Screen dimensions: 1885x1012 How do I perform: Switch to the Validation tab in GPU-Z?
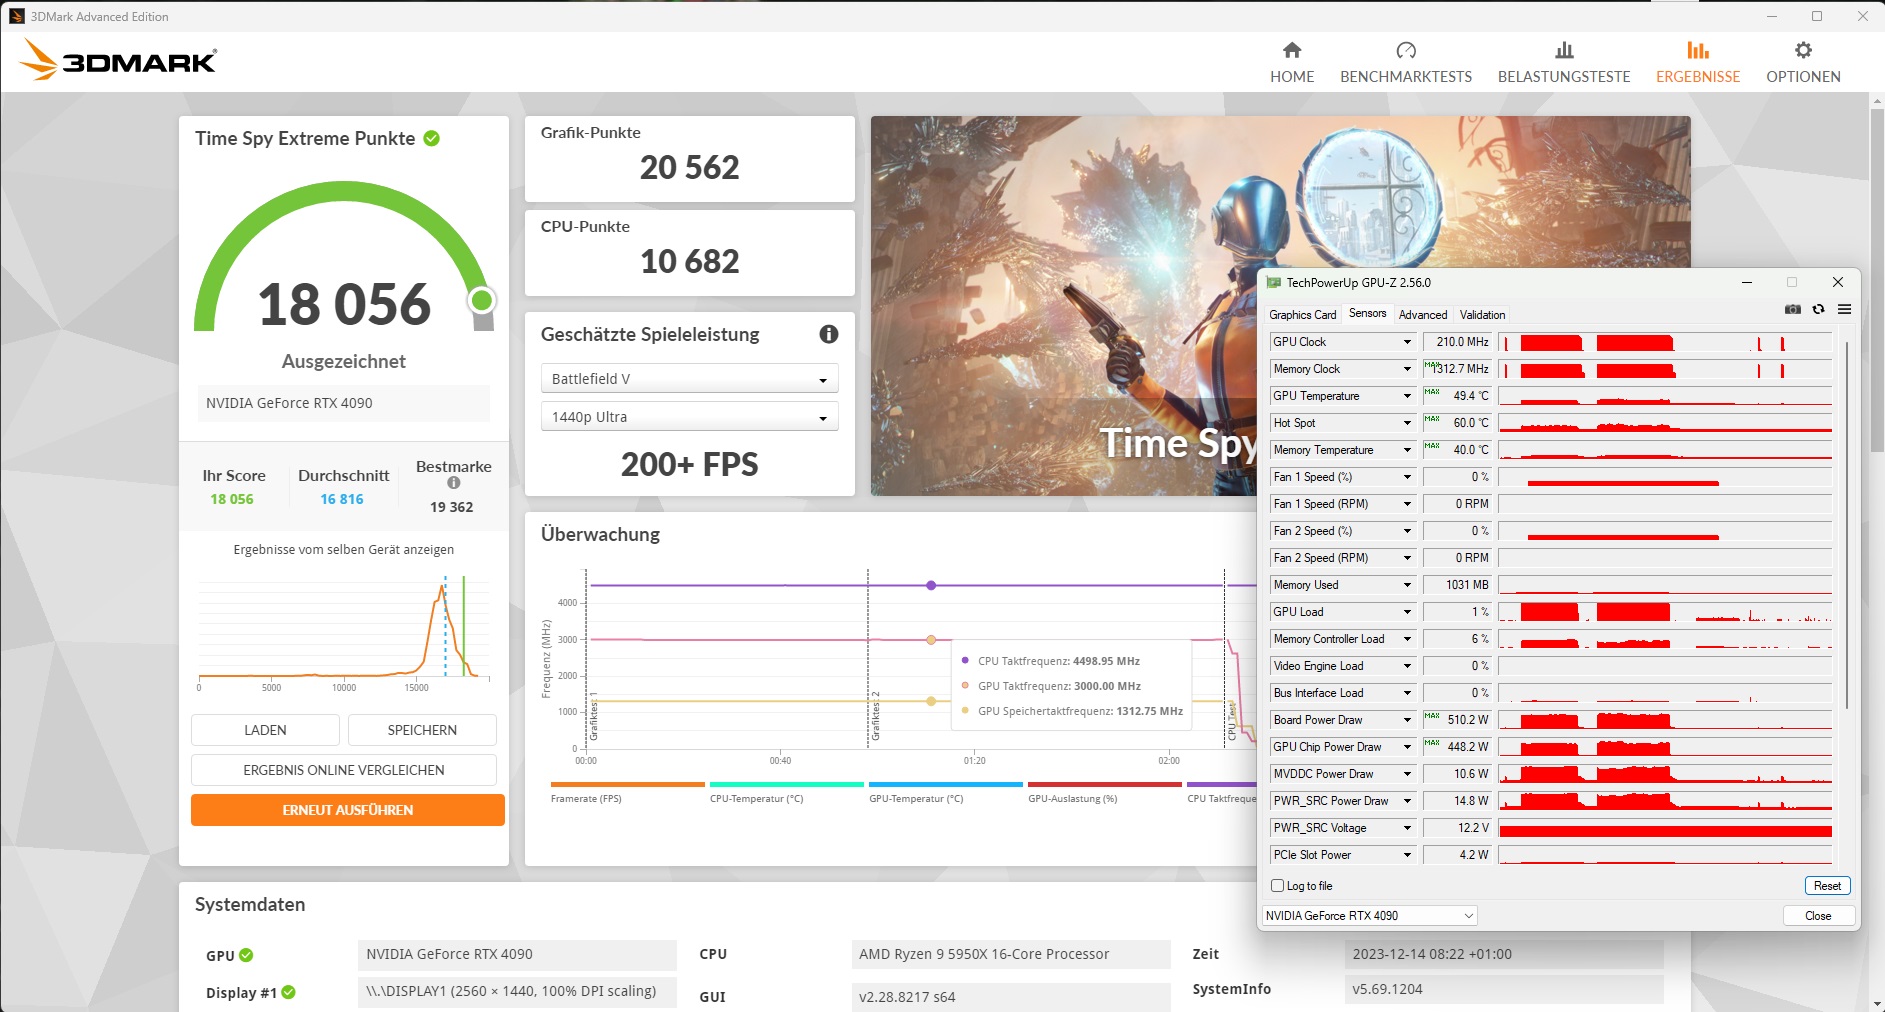coord(1482,315)
